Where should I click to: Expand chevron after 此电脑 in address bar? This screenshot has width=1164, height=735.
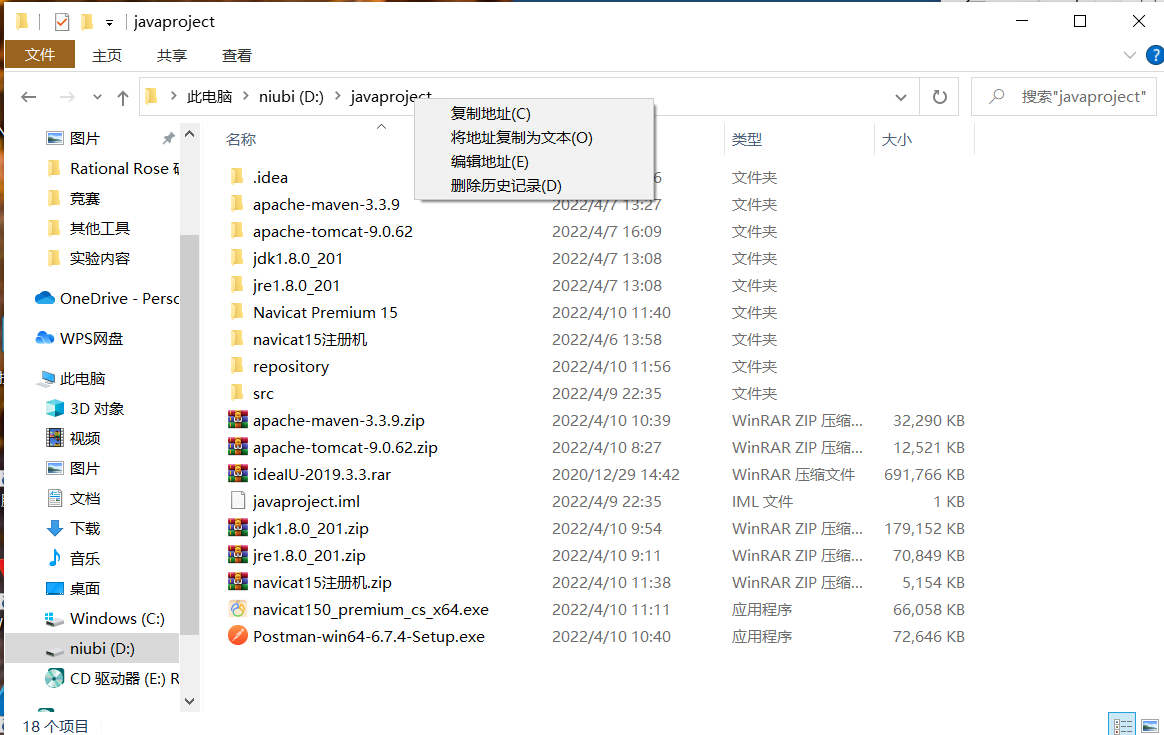[246, 96]
